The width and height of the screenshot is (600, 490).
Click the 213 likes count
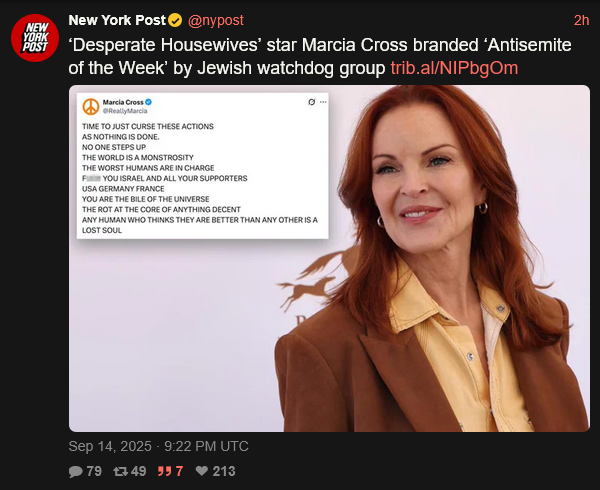[x=224, y=471]
